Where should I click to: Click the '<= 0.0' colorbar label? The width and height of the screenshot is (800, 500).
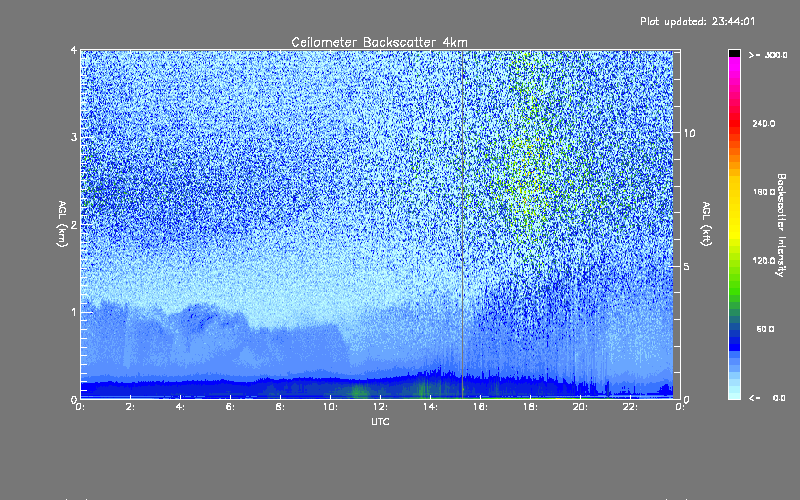(x=767, y=398)
